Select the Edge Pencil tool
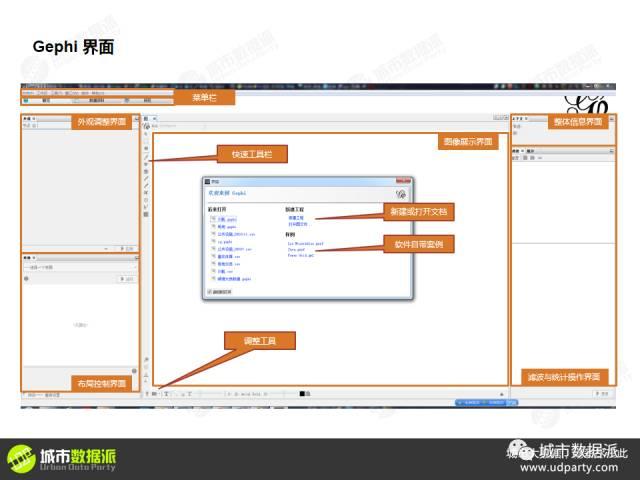This screenshot has height=480, width=640. (x=146, y=185)
